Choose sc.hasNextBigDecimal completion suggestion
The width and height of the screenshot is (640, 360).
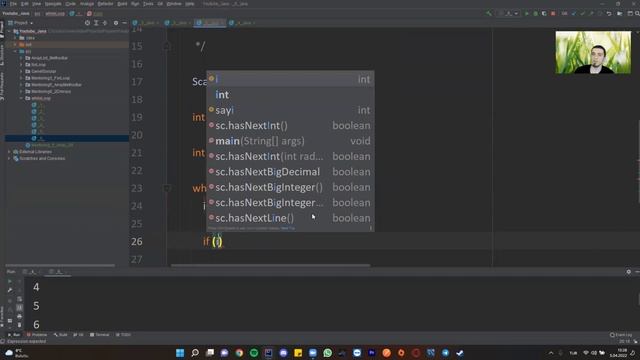[x=290, y=172]
